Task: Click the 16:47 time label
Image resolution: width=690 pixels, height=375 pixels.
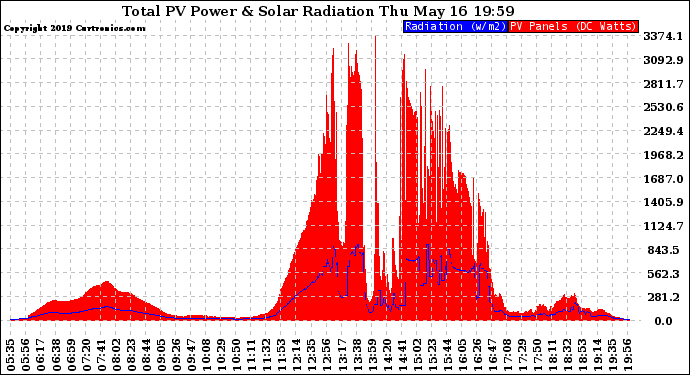Action: click(492, 355)
